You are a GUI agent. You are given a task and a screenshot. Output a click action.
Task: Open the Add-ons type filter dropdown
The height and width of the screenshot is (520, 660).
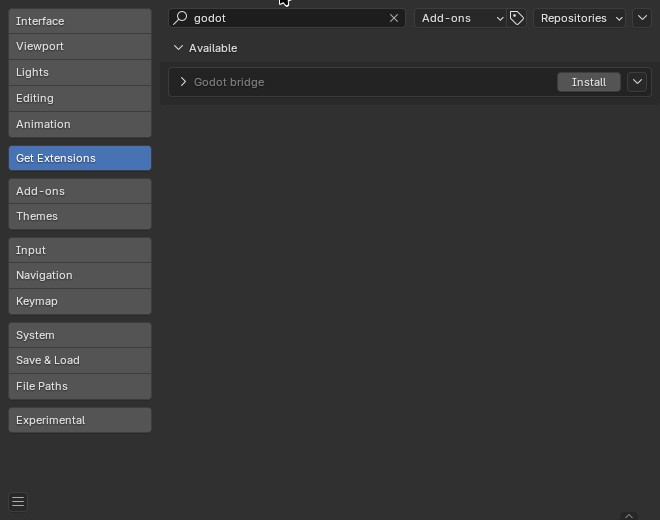point(461,18)
